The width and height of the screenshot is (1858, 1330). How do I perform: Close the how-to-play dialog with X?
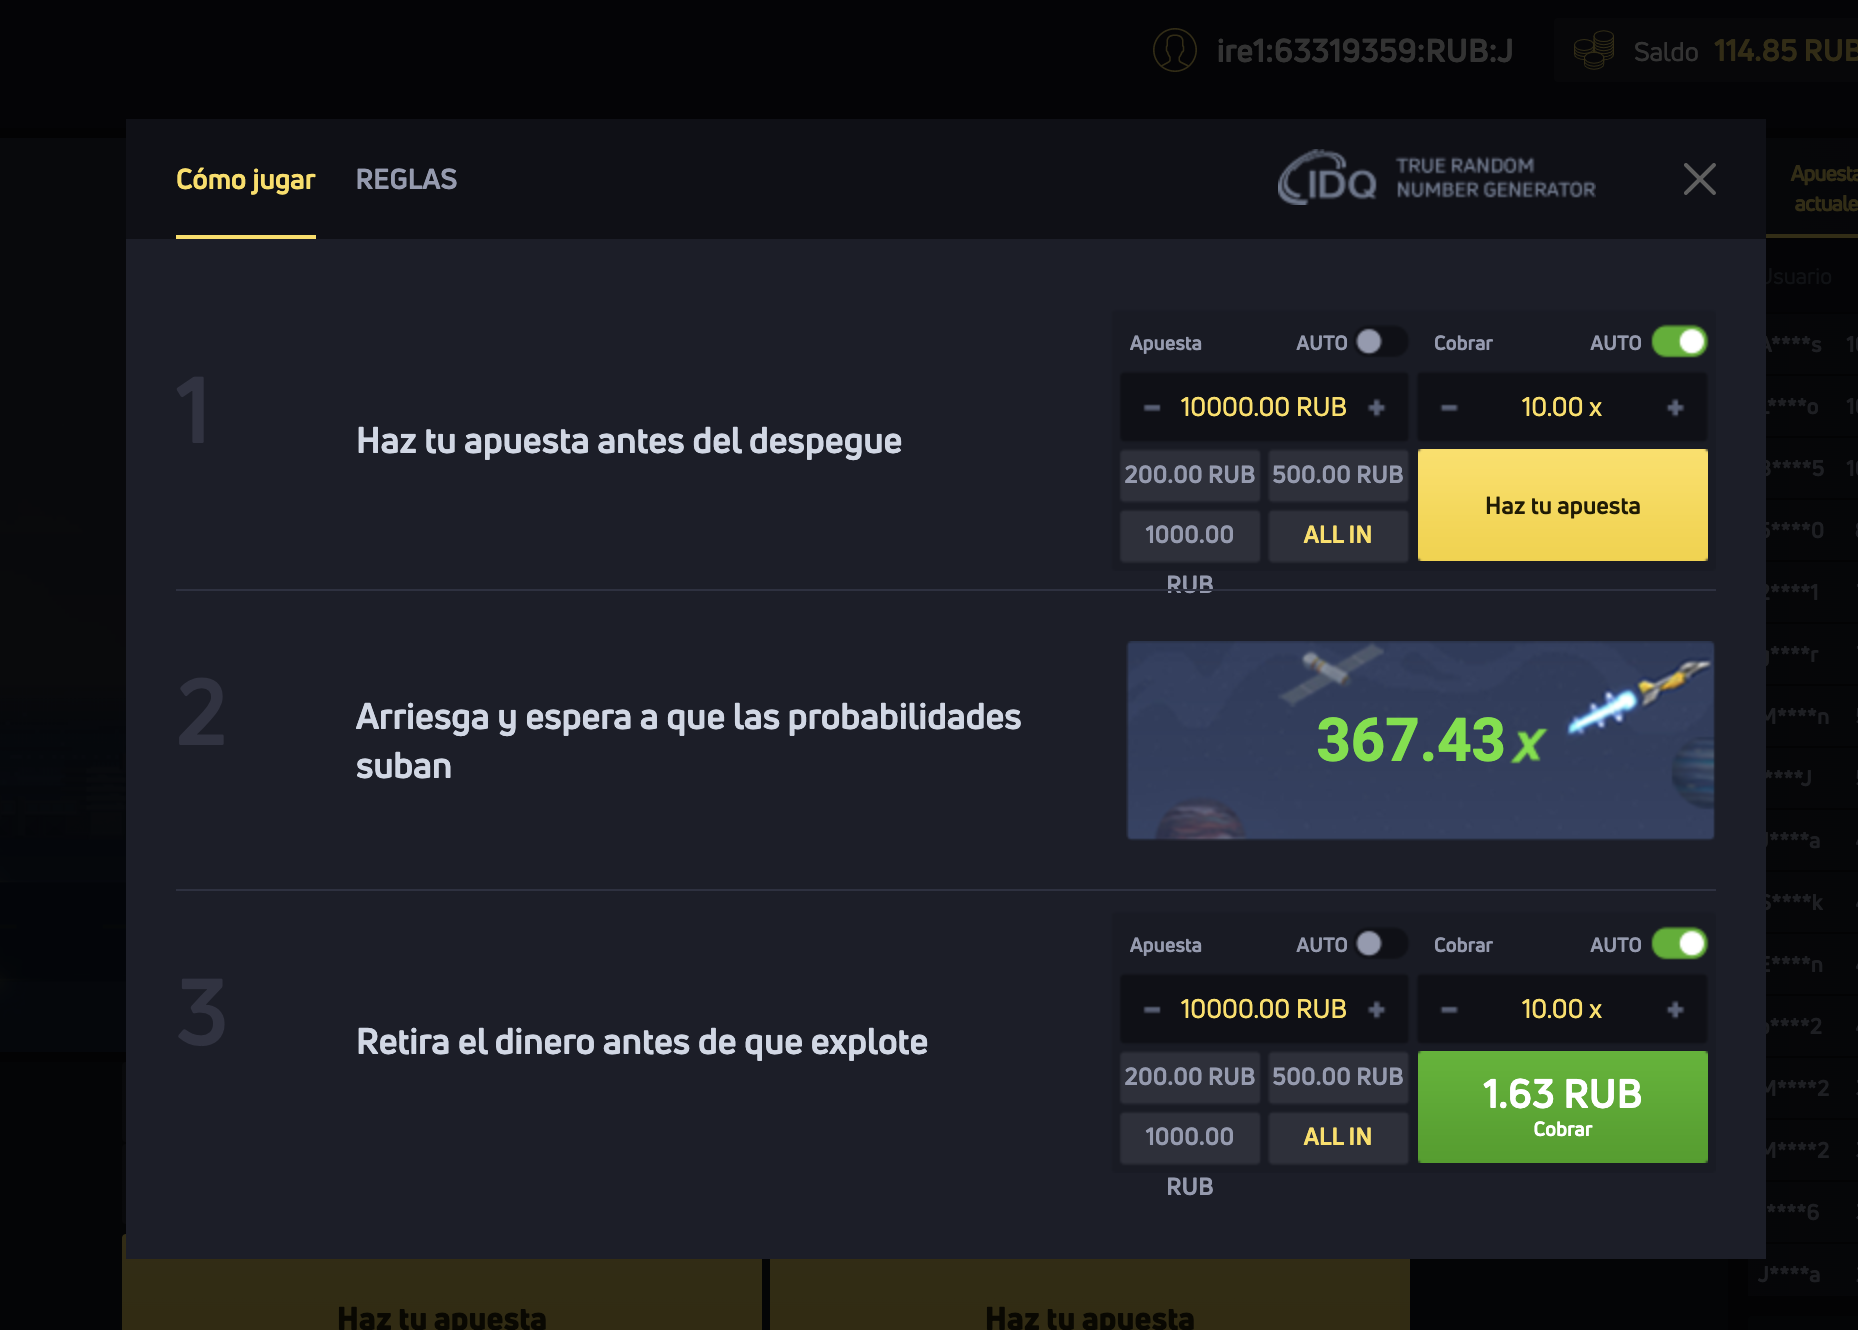pyautogui.click(x=1699, y=180)
